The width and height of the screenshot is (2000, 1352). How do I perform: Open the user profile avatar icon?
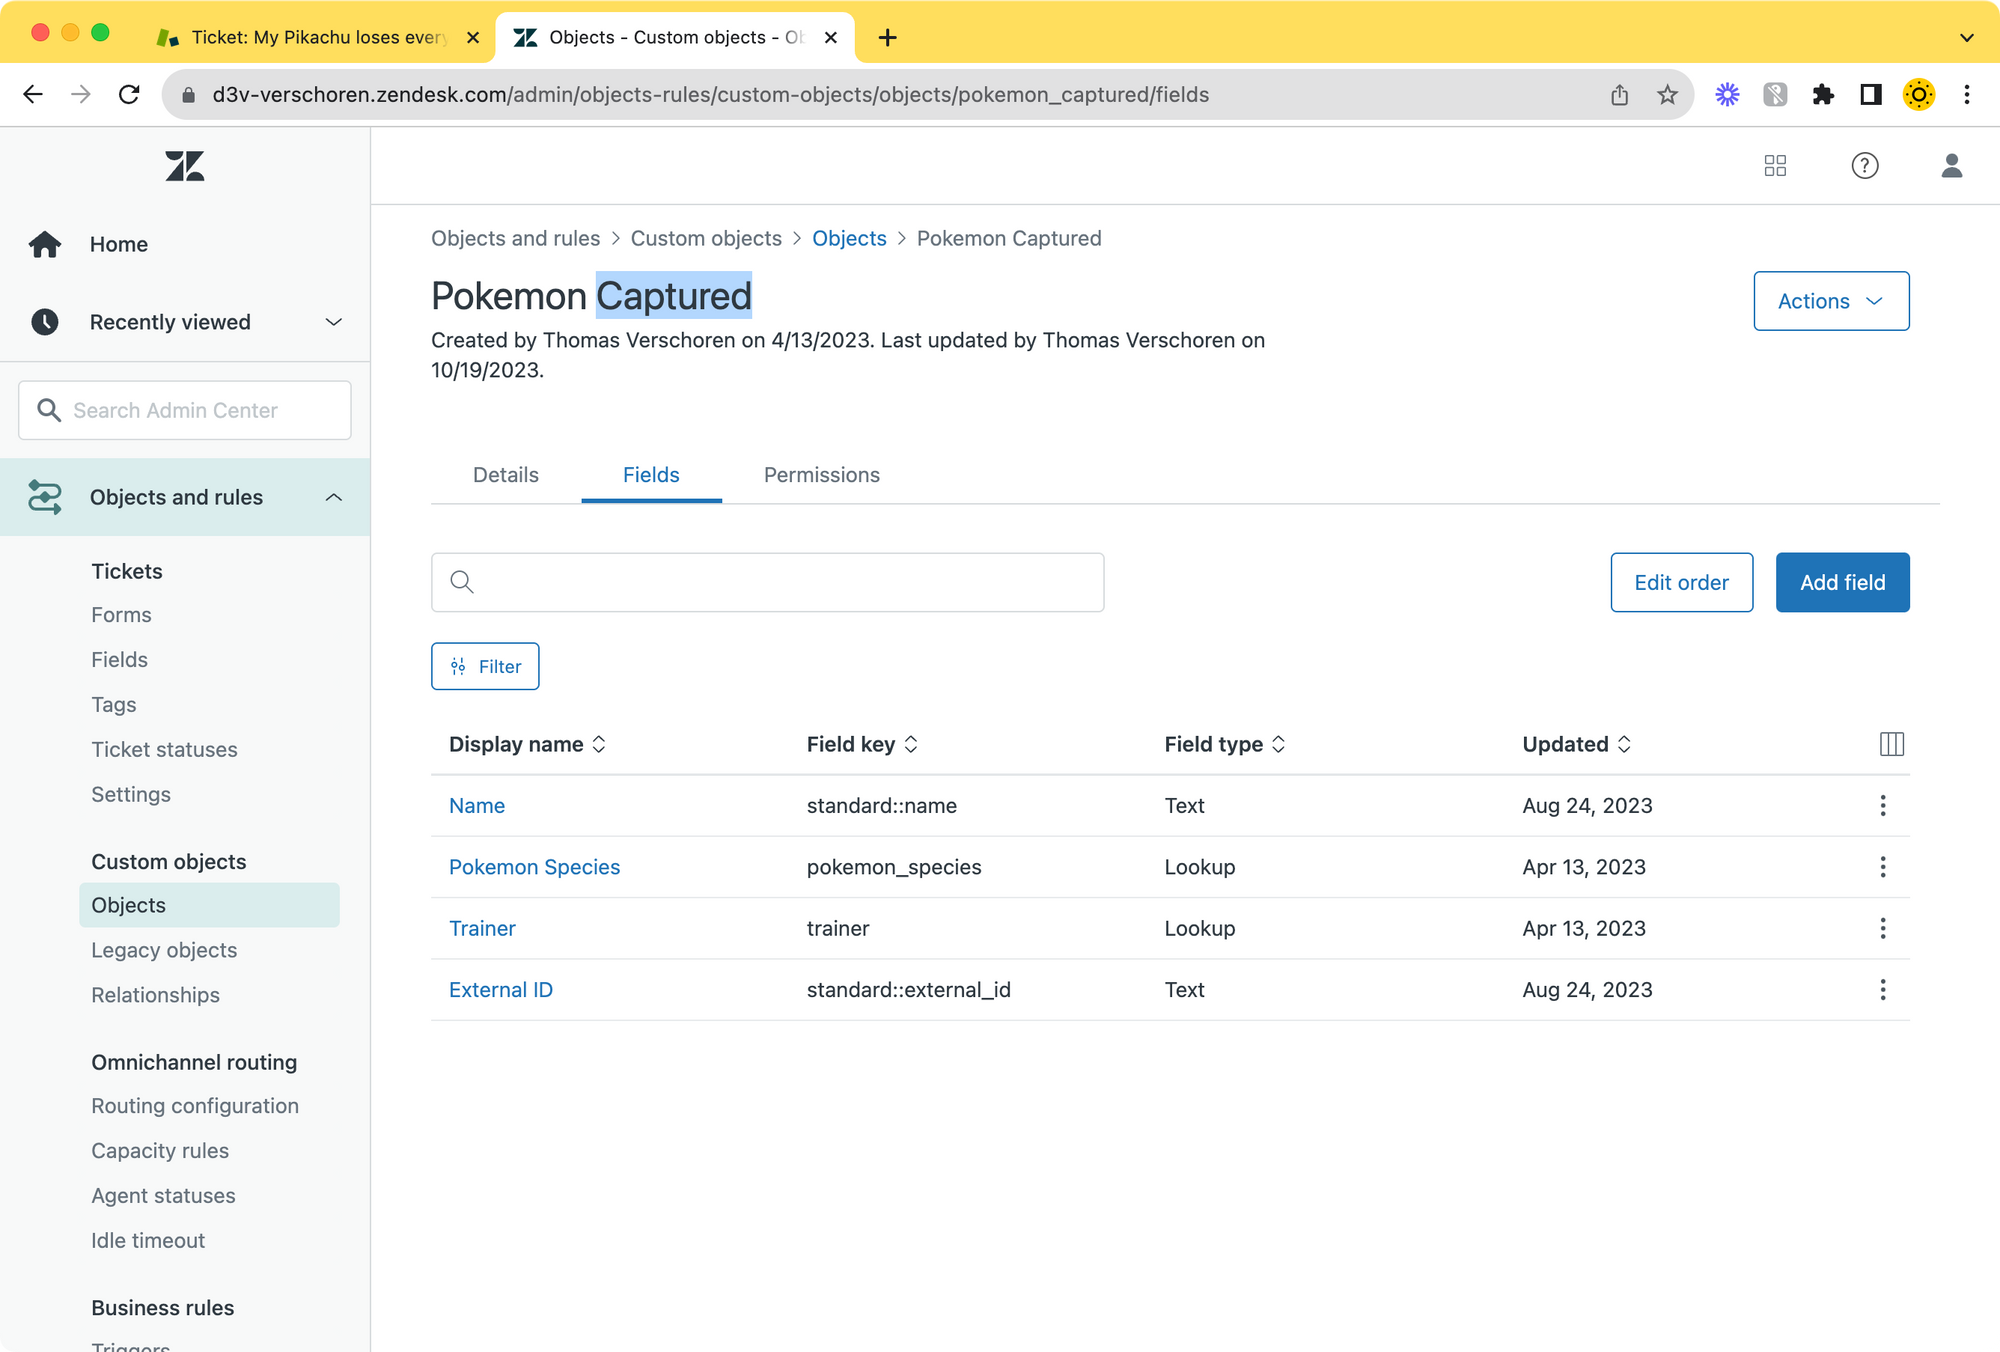[1951, 166]
